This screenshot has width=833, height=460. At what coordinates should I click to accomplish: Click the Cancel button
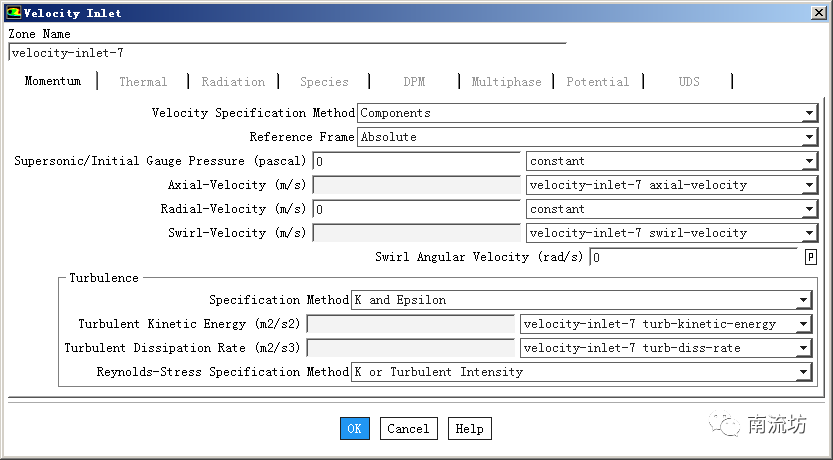[408, 429]
